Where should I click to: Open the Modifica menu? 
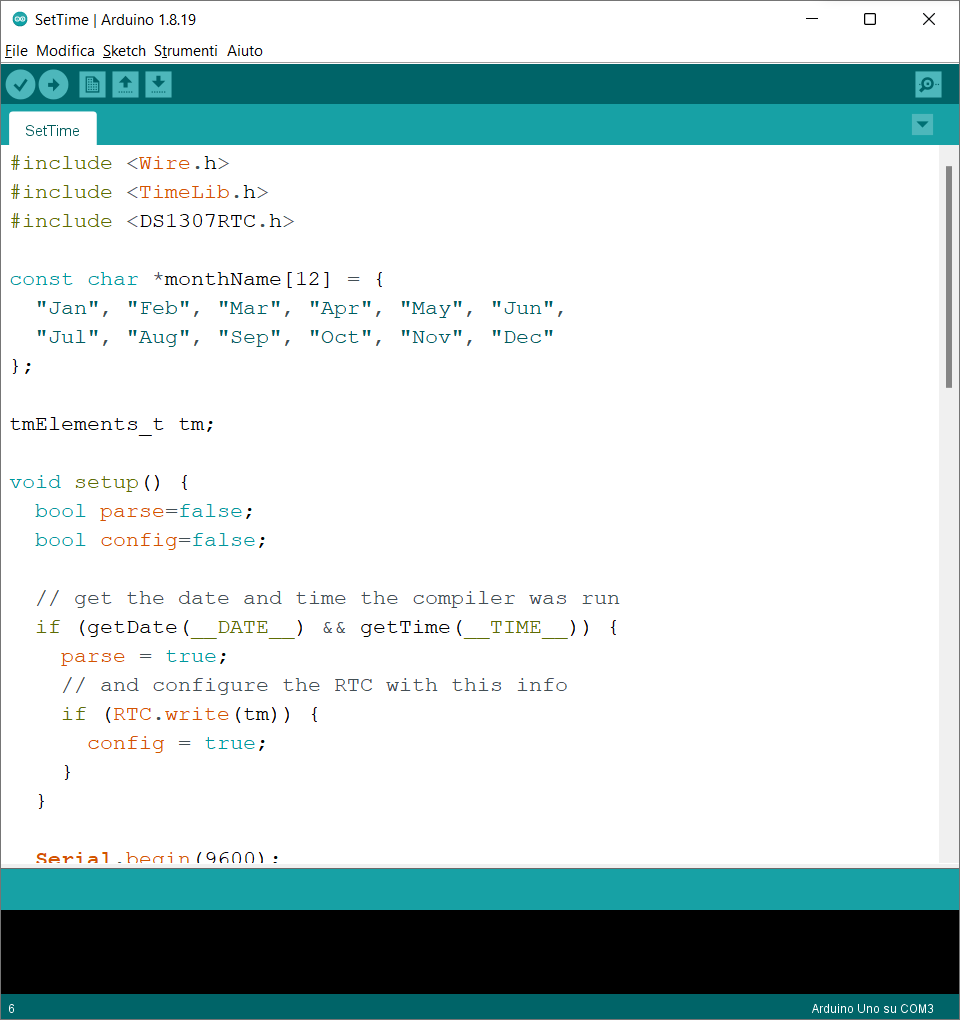(x=65, y=51)
